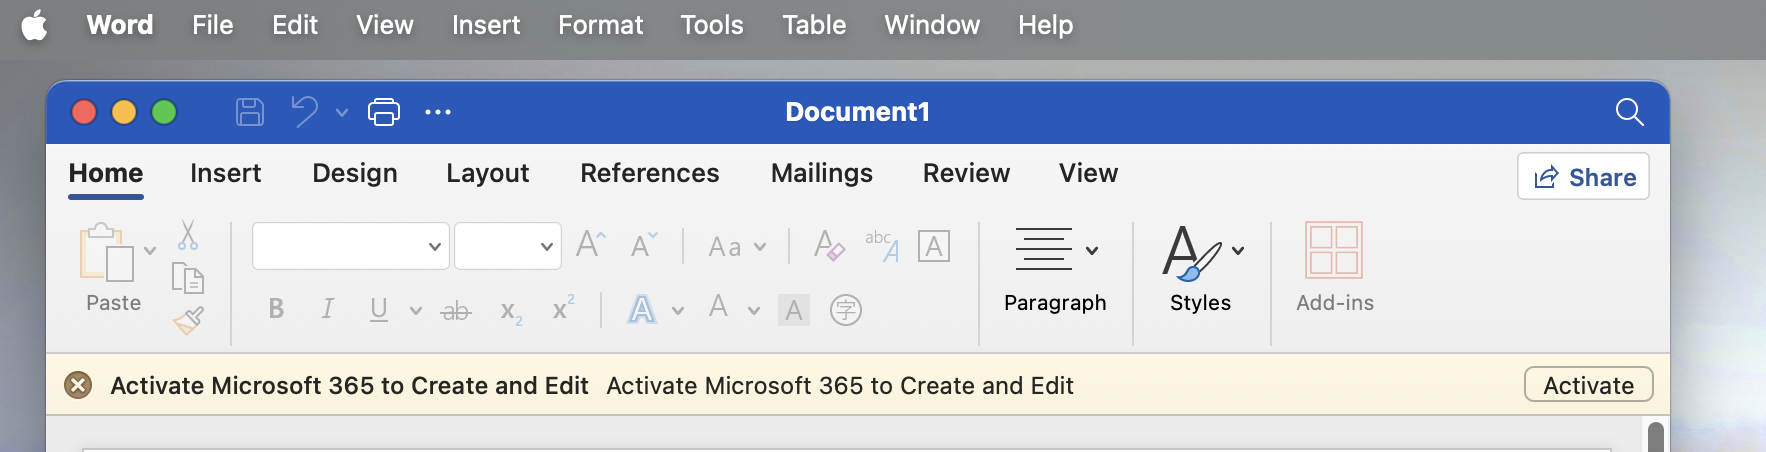Image resolution: width=1766 pixels, height=452 pixels.
Task: Open the Styles gallery
Action: pos(1202,270)
